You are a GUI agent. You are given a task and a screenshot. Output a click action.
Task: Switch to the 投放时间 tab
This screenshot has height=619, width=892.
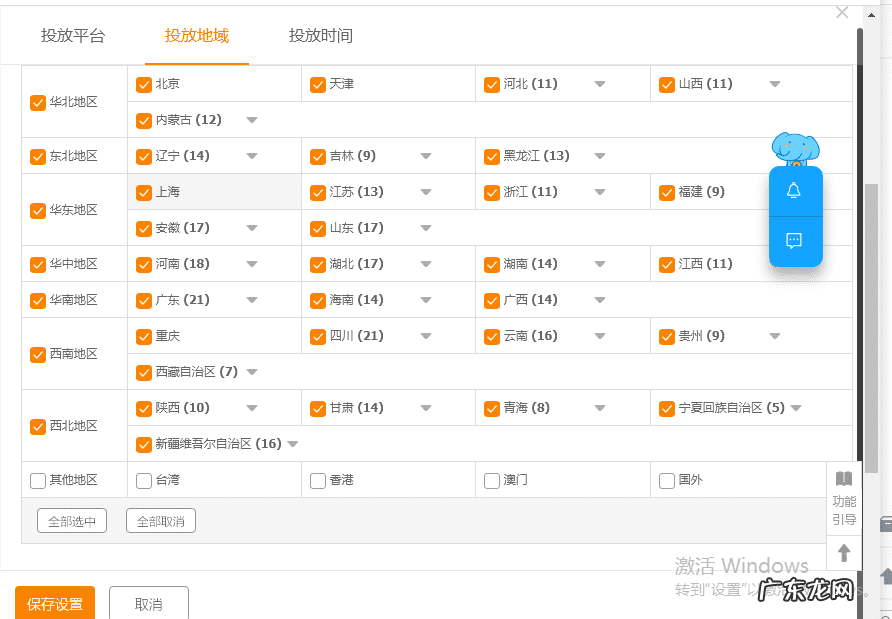(321, 36)
